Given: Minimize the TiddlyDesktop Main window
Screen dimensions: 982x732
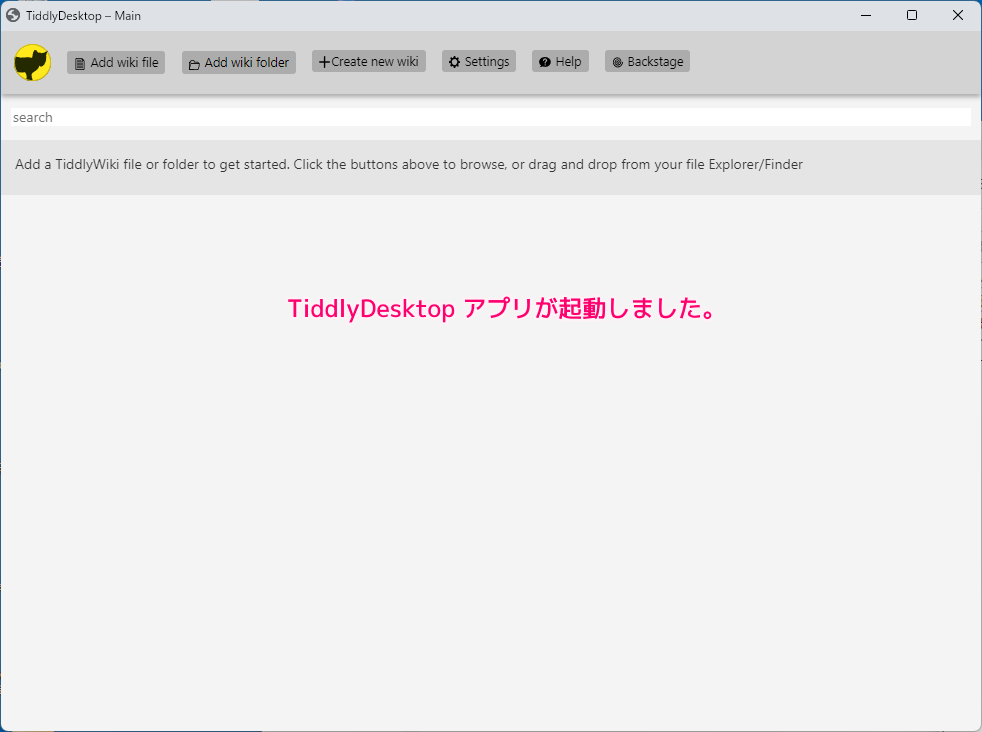Looking at the screenshot, I should pos(865,15).
